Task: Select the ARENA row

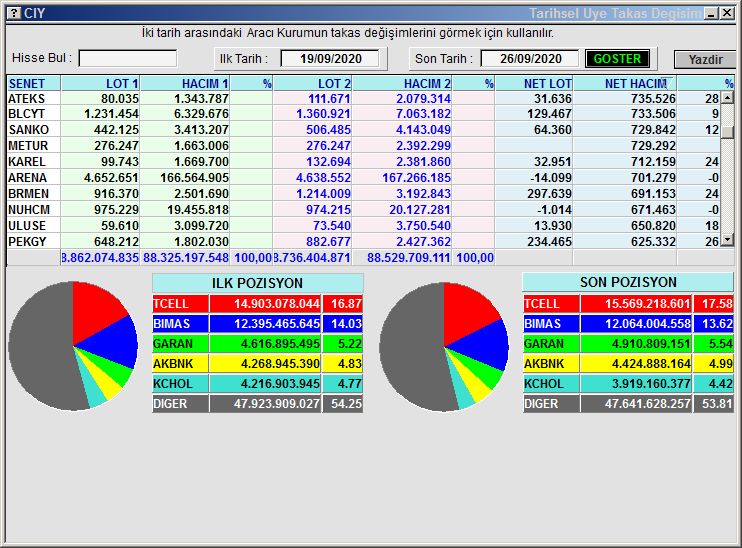Action: pos(363,178)
